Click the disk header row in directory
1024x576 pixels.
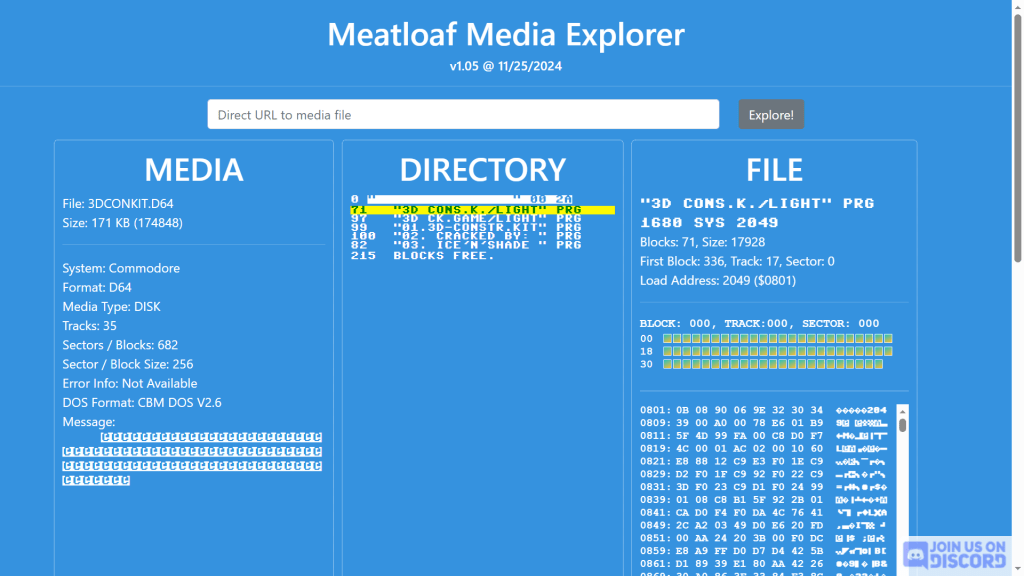coord(466,200)
